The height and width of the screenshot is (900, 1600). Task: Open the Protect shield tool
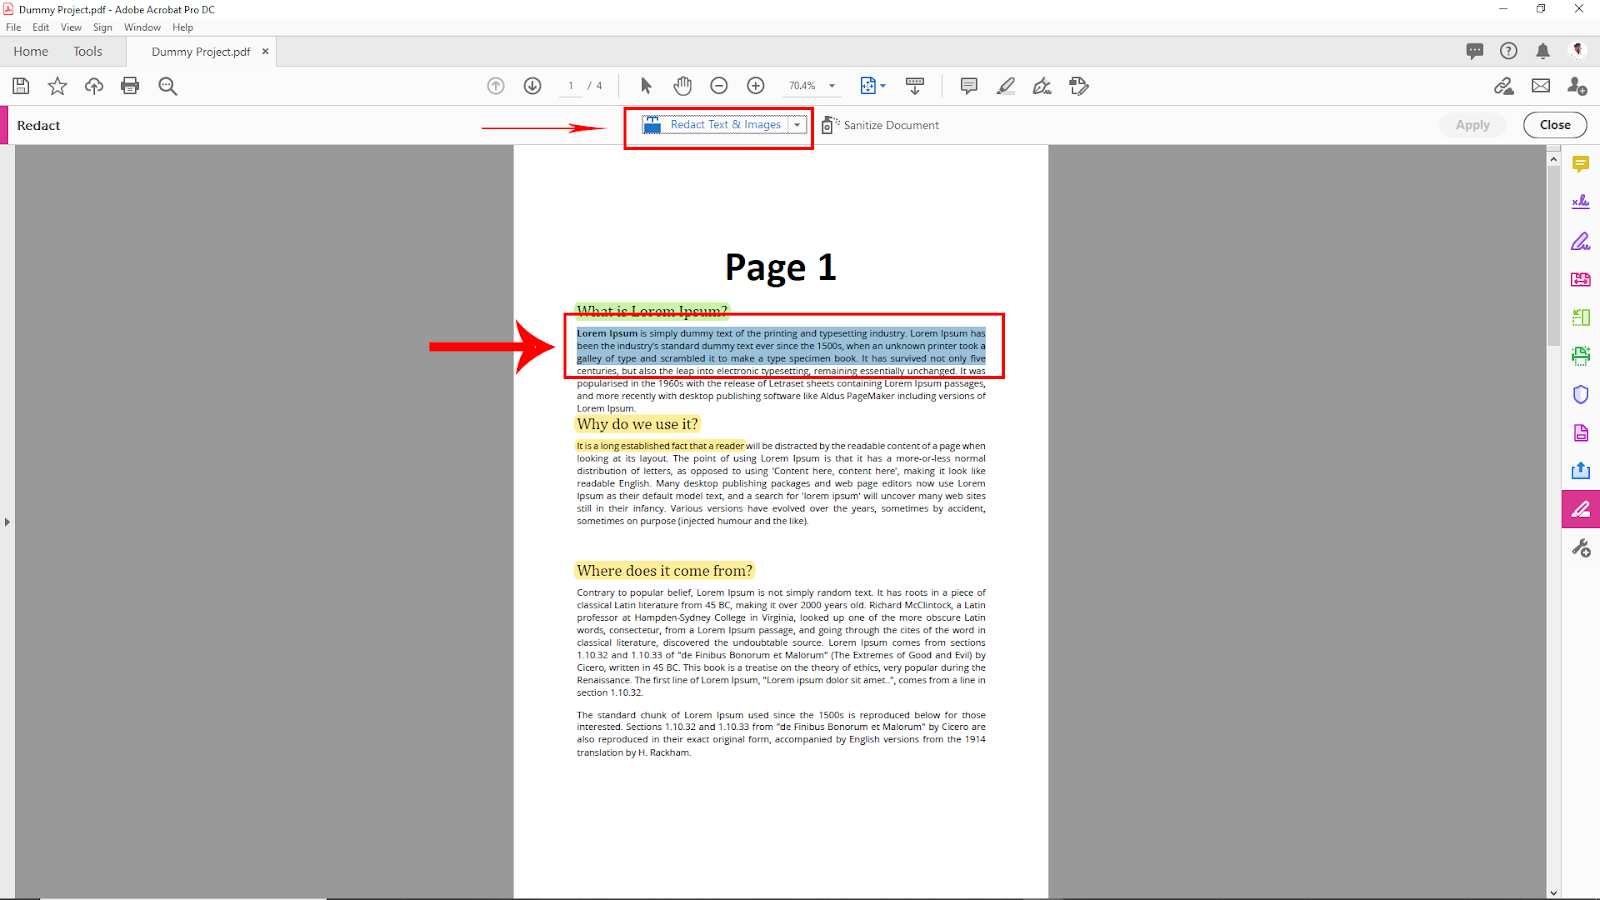(x=1581, y=394)
